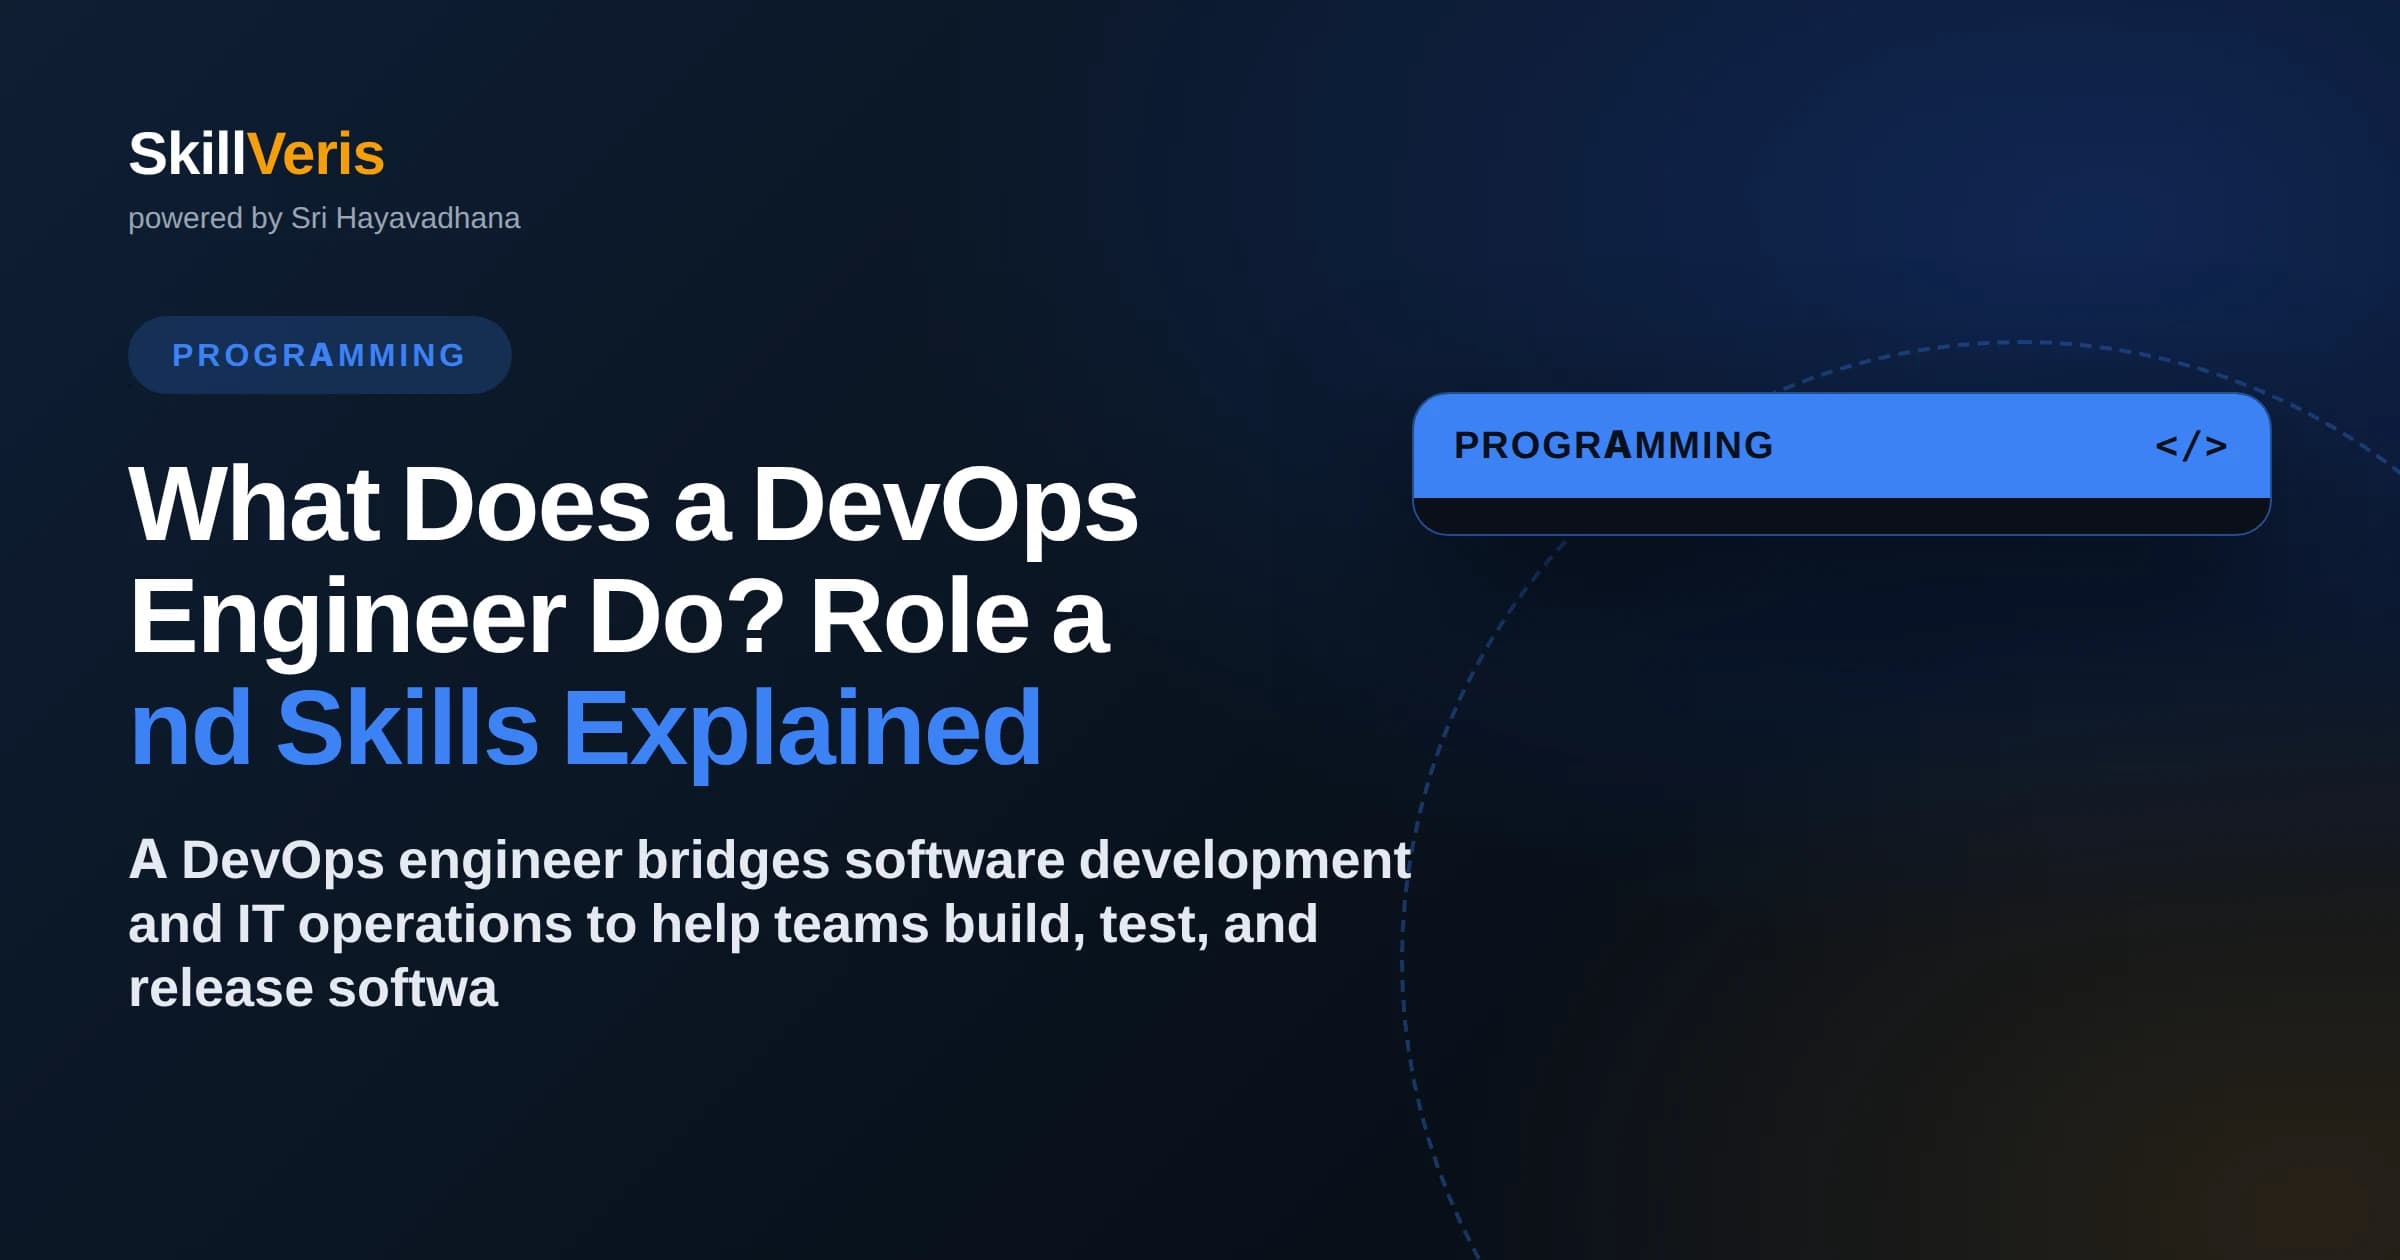Click the code brackets icon on blue card

click(2191, 446)
